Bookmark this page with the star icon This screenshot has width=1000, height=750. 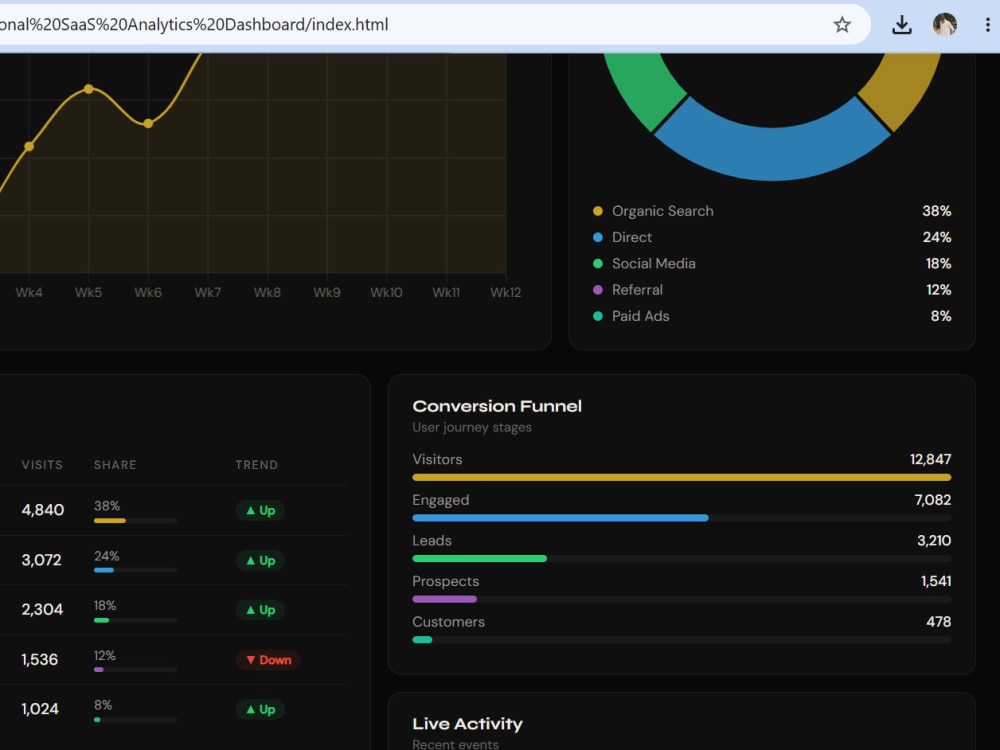click(842, 25)
